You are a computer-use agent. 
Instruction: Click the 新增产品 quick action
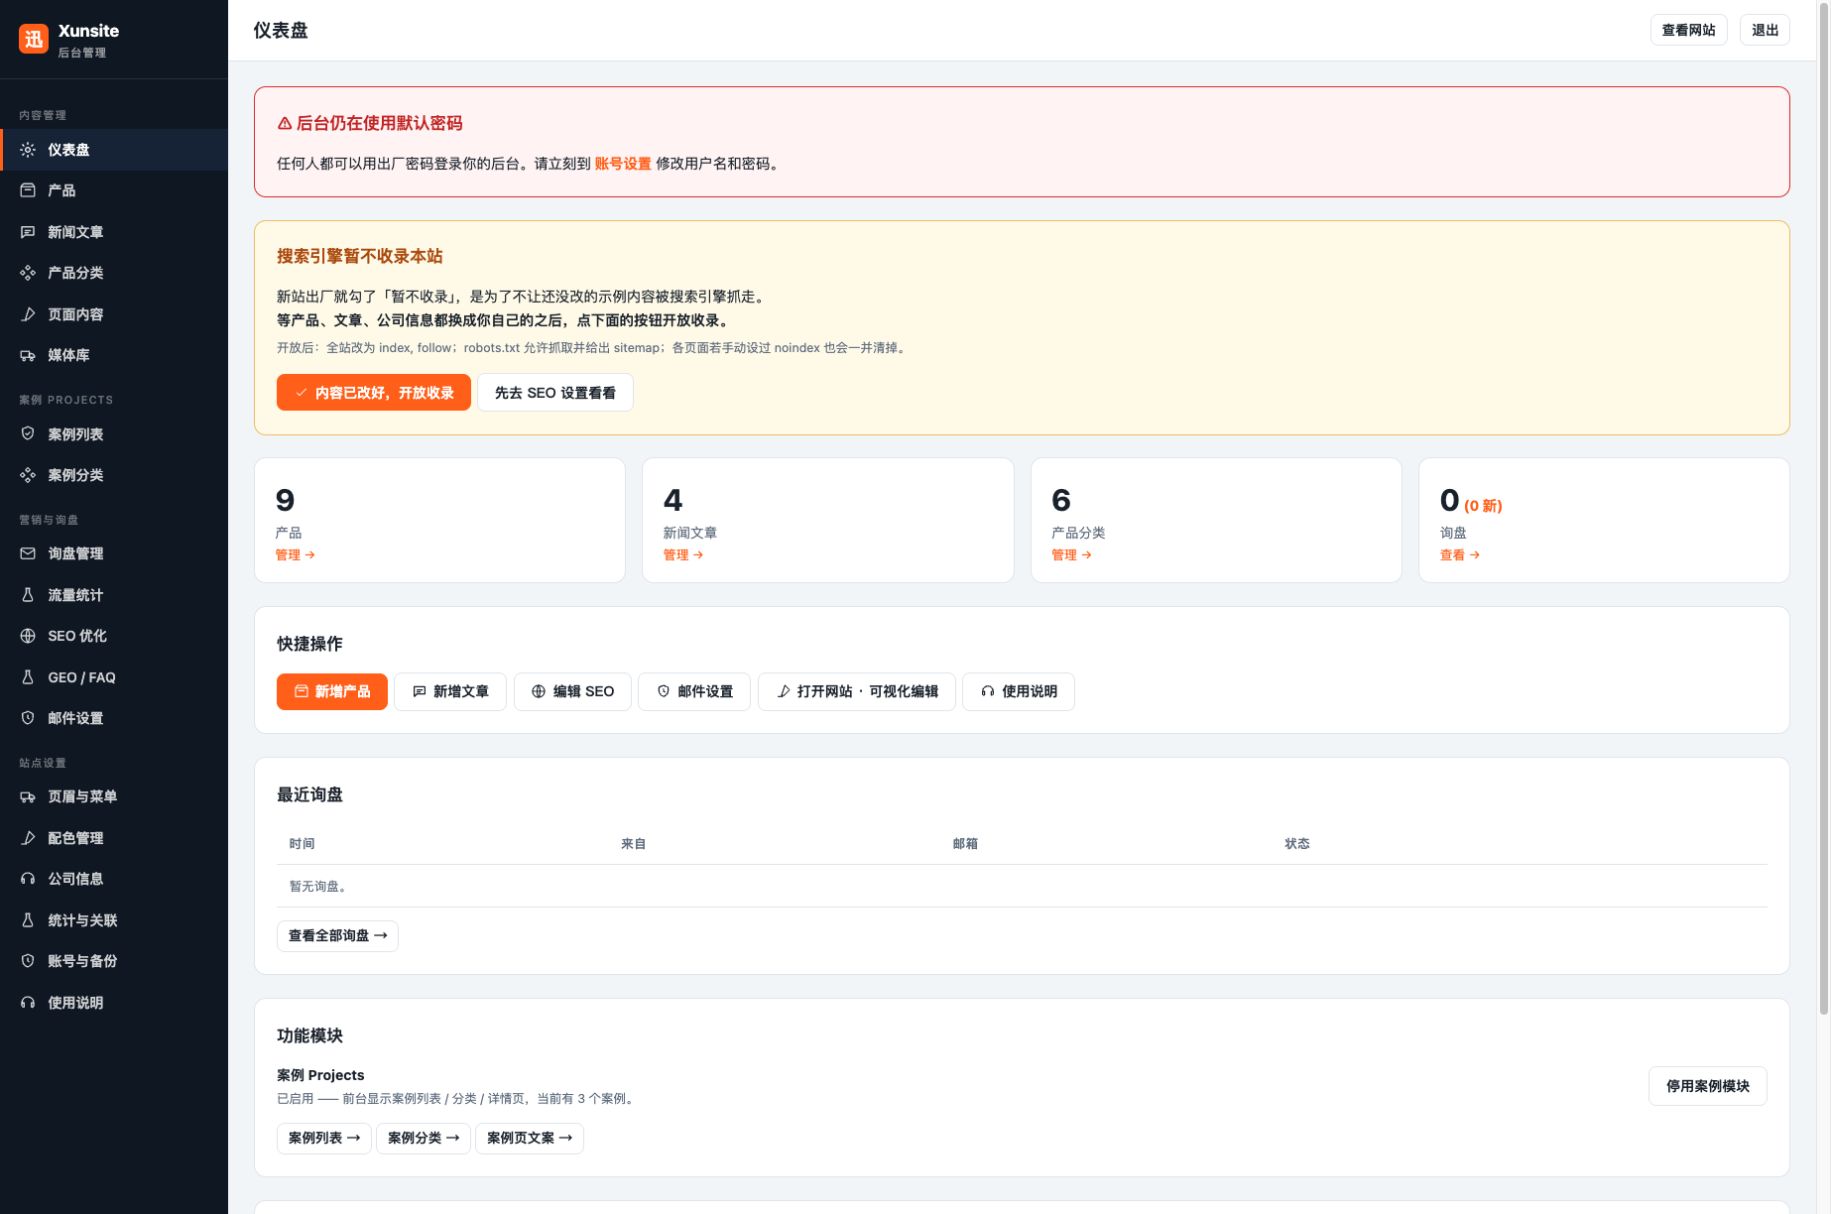tap(332, 692)
